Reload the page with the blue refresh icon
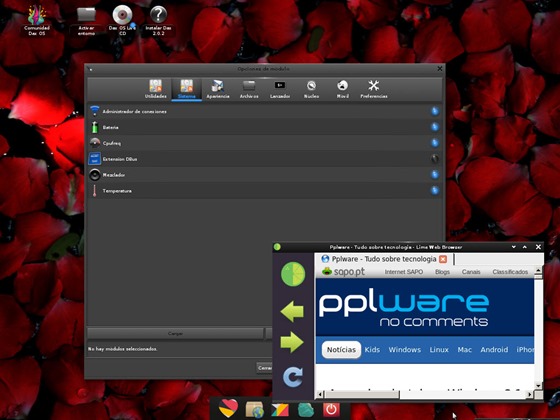The width and height of the screenshot is (560, 420). pos(292,377)
